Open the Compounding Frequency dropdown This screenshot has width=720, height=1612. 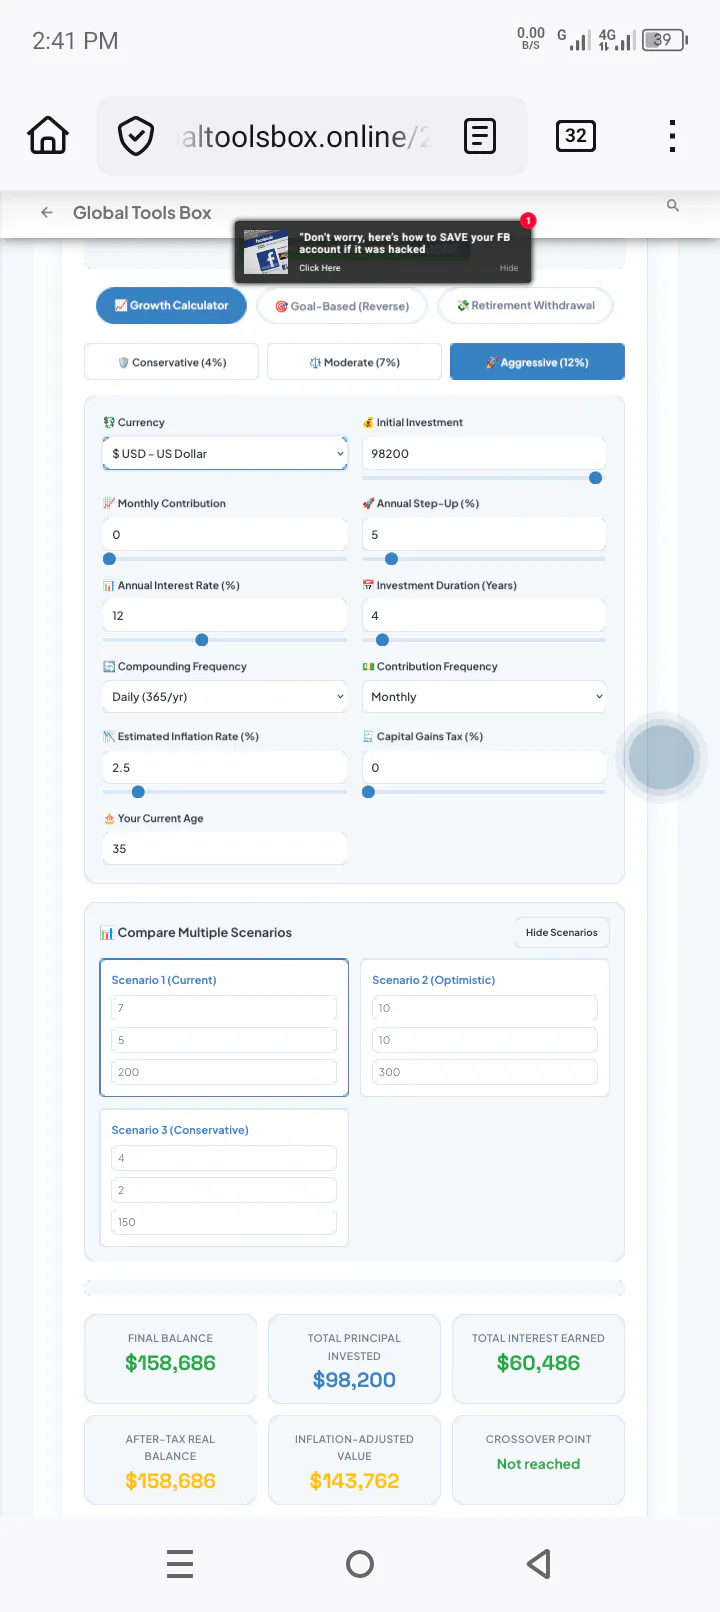[224, 697]
